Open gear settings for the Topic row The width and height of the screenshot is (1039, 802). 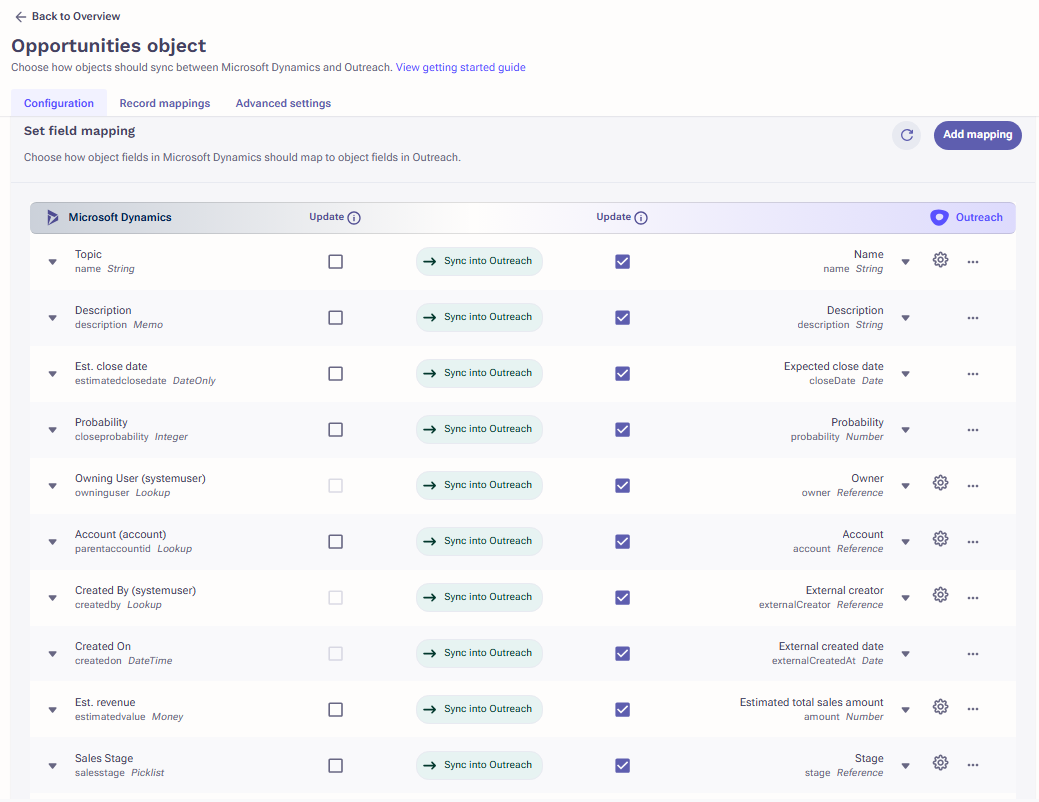[x=940, y=260]
